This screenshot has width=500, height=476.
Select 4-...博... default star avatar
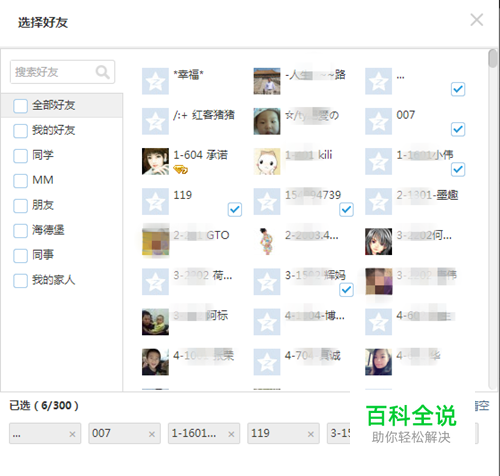tap(267, 322)
